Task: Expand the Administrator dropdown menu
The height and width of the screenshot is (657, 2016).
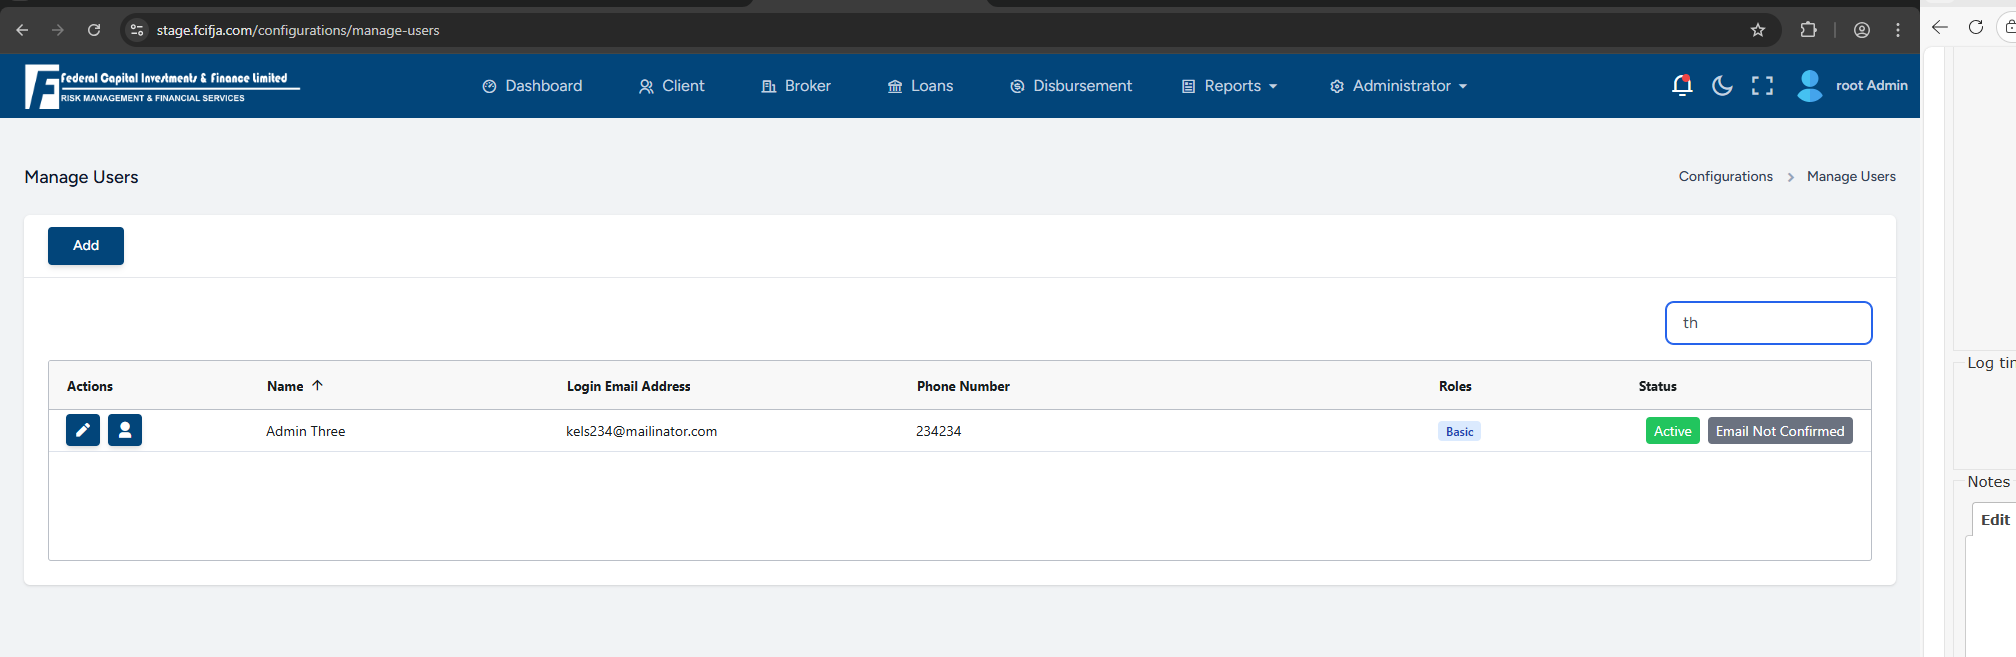Action: (1398, 86)
